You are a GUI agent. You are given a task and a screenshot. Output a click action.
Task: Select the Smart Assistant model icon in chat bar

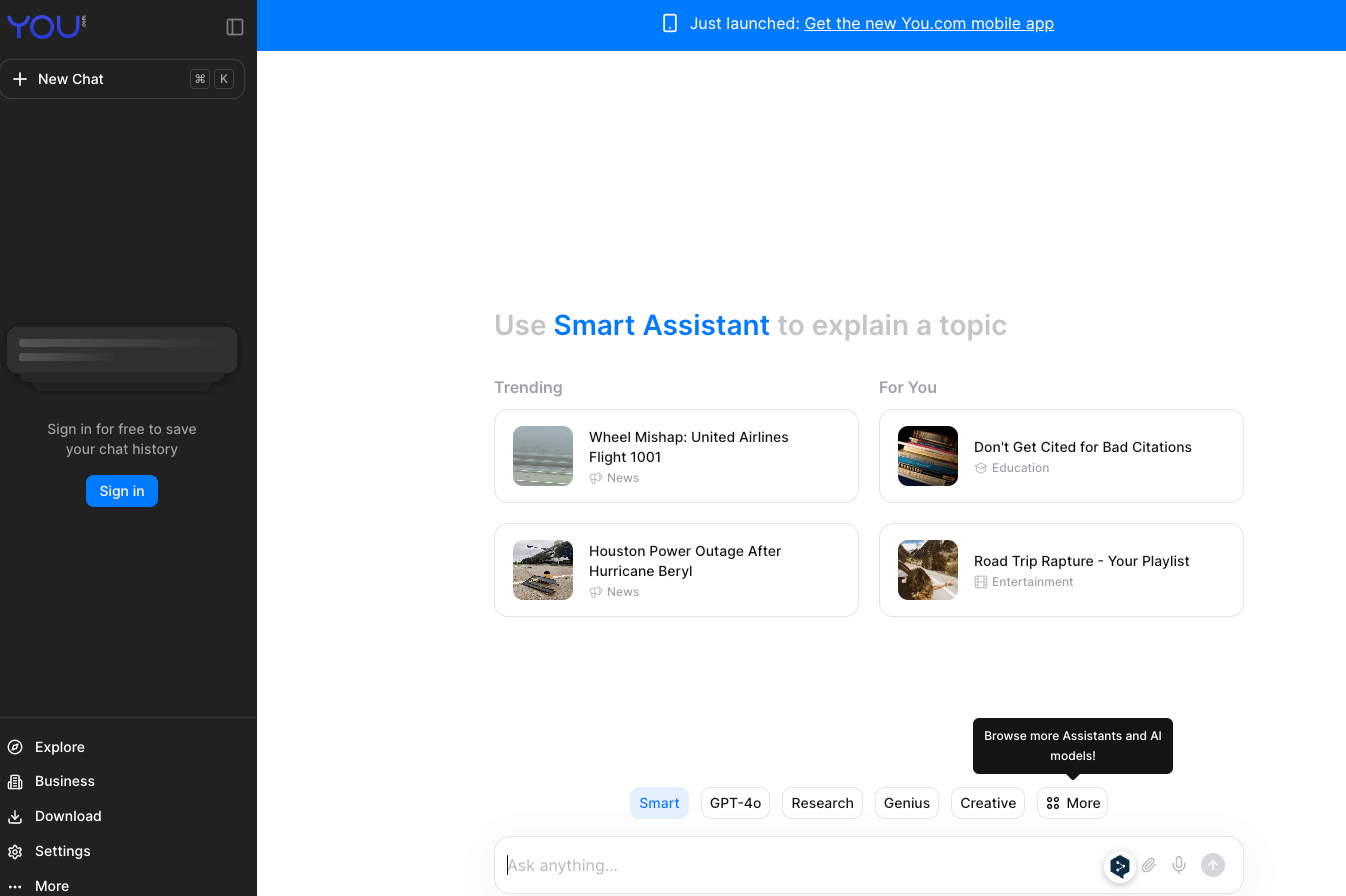[x=1119, y=865]
